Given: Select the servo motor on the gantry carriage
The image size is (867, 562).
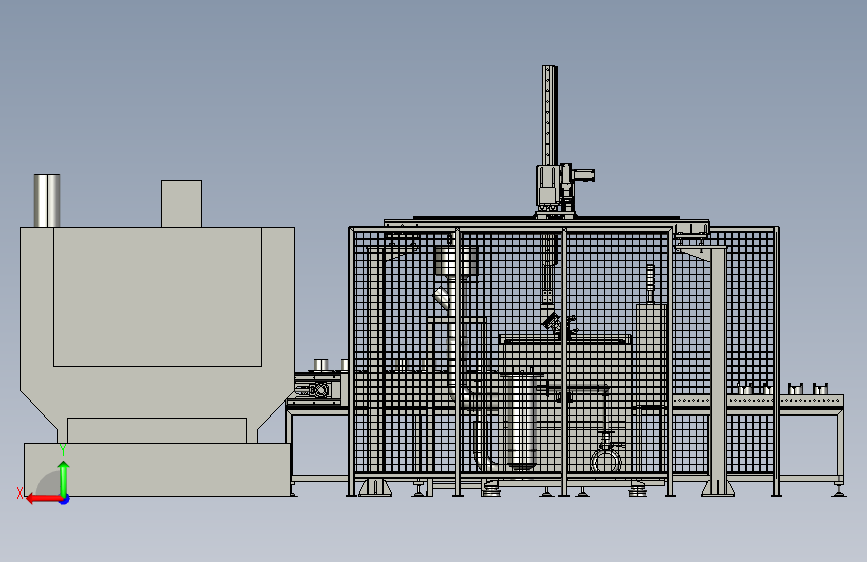Looking at the screenshot, I should 583,175.
